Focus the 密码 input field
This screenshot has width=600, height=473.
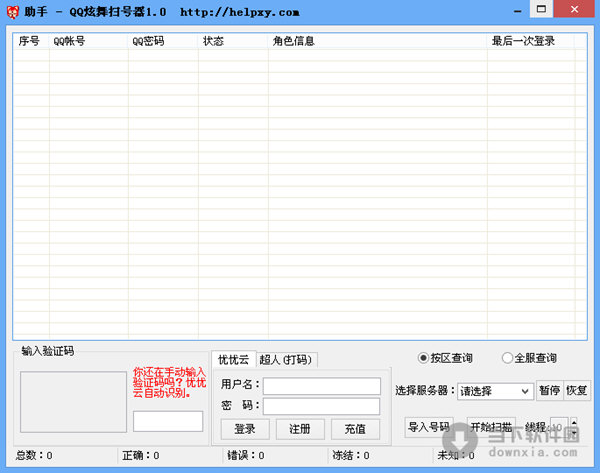[x=321, y=406]
